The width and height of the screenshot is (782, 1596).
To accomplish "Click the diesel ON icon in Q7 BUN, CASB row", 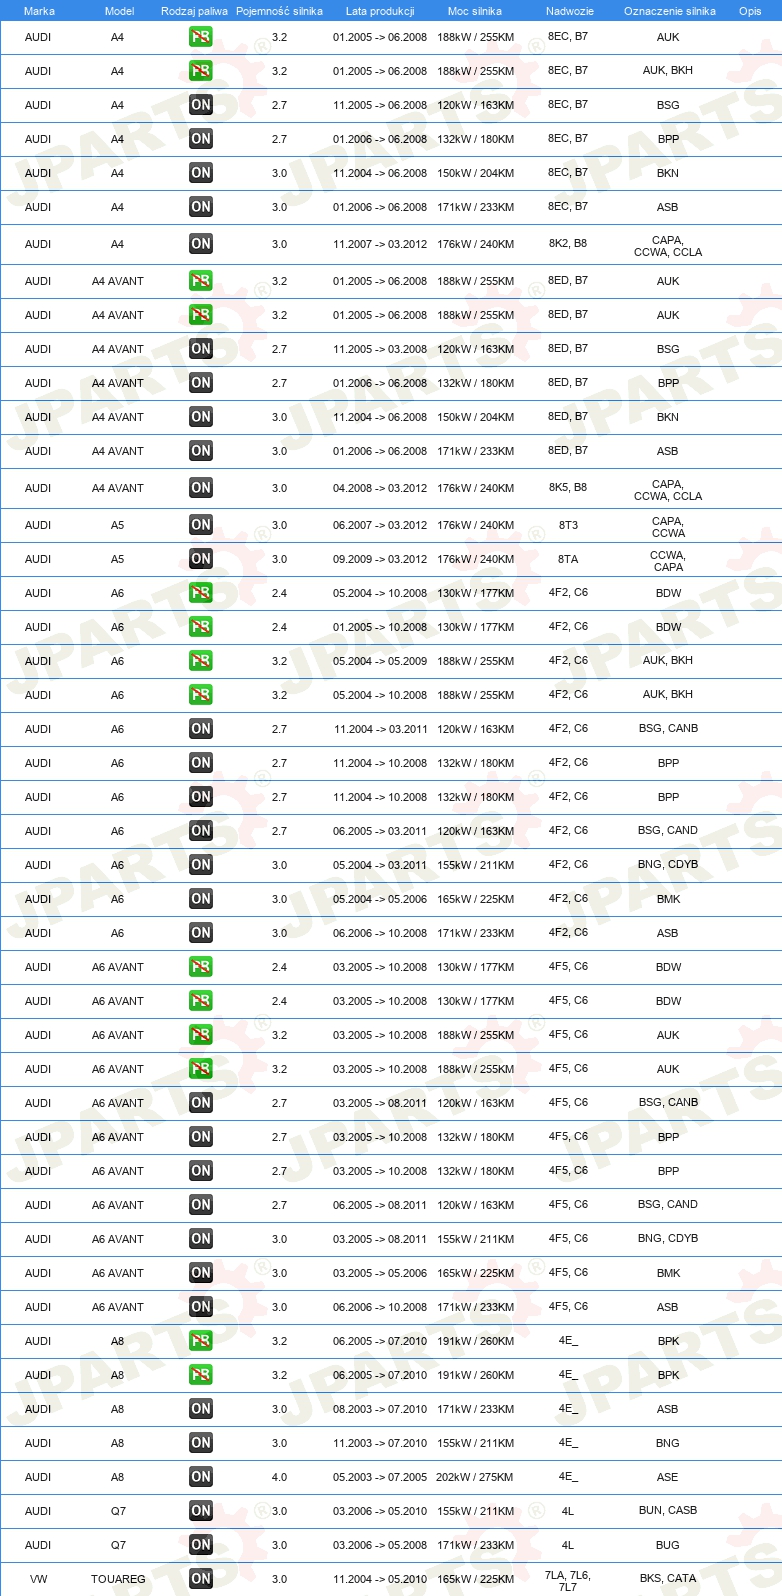I will [x=201, y=1511].
